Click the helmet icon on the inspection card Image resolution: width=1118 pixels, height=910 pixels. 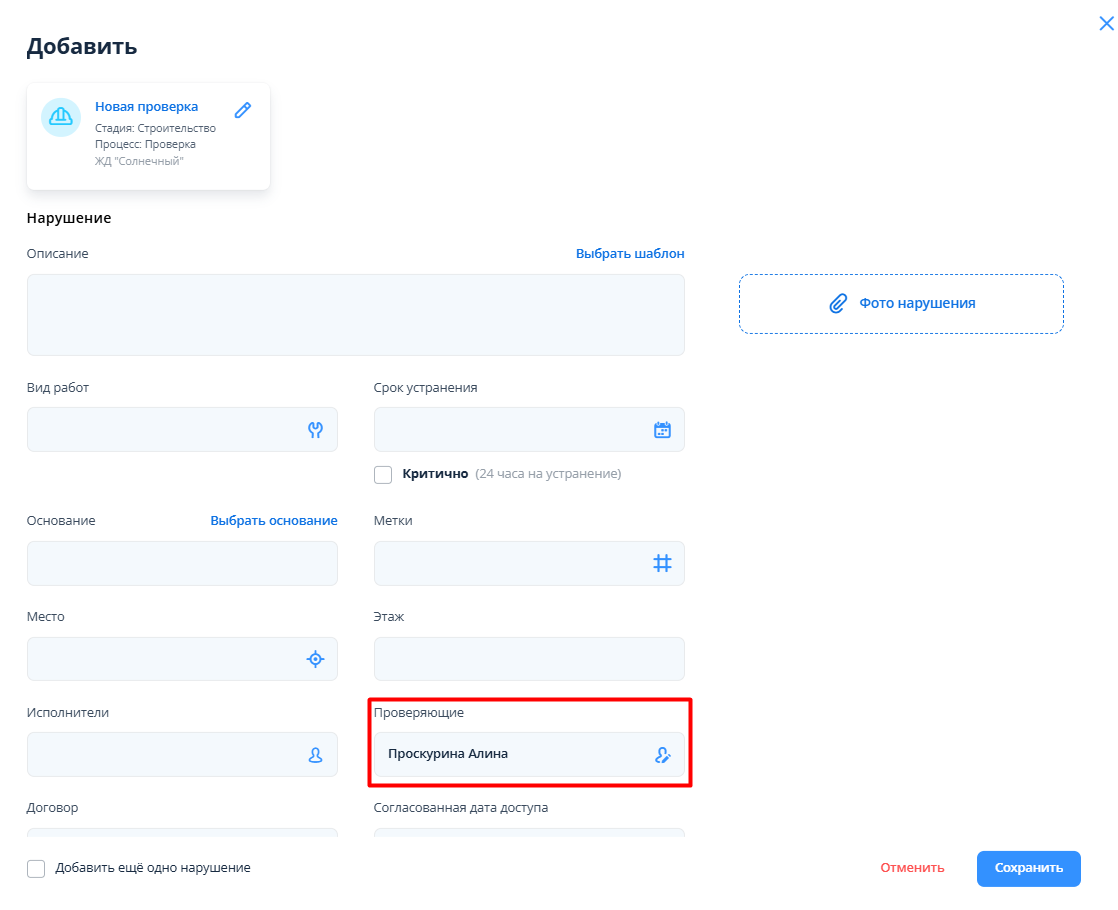(x=61, y=117)
